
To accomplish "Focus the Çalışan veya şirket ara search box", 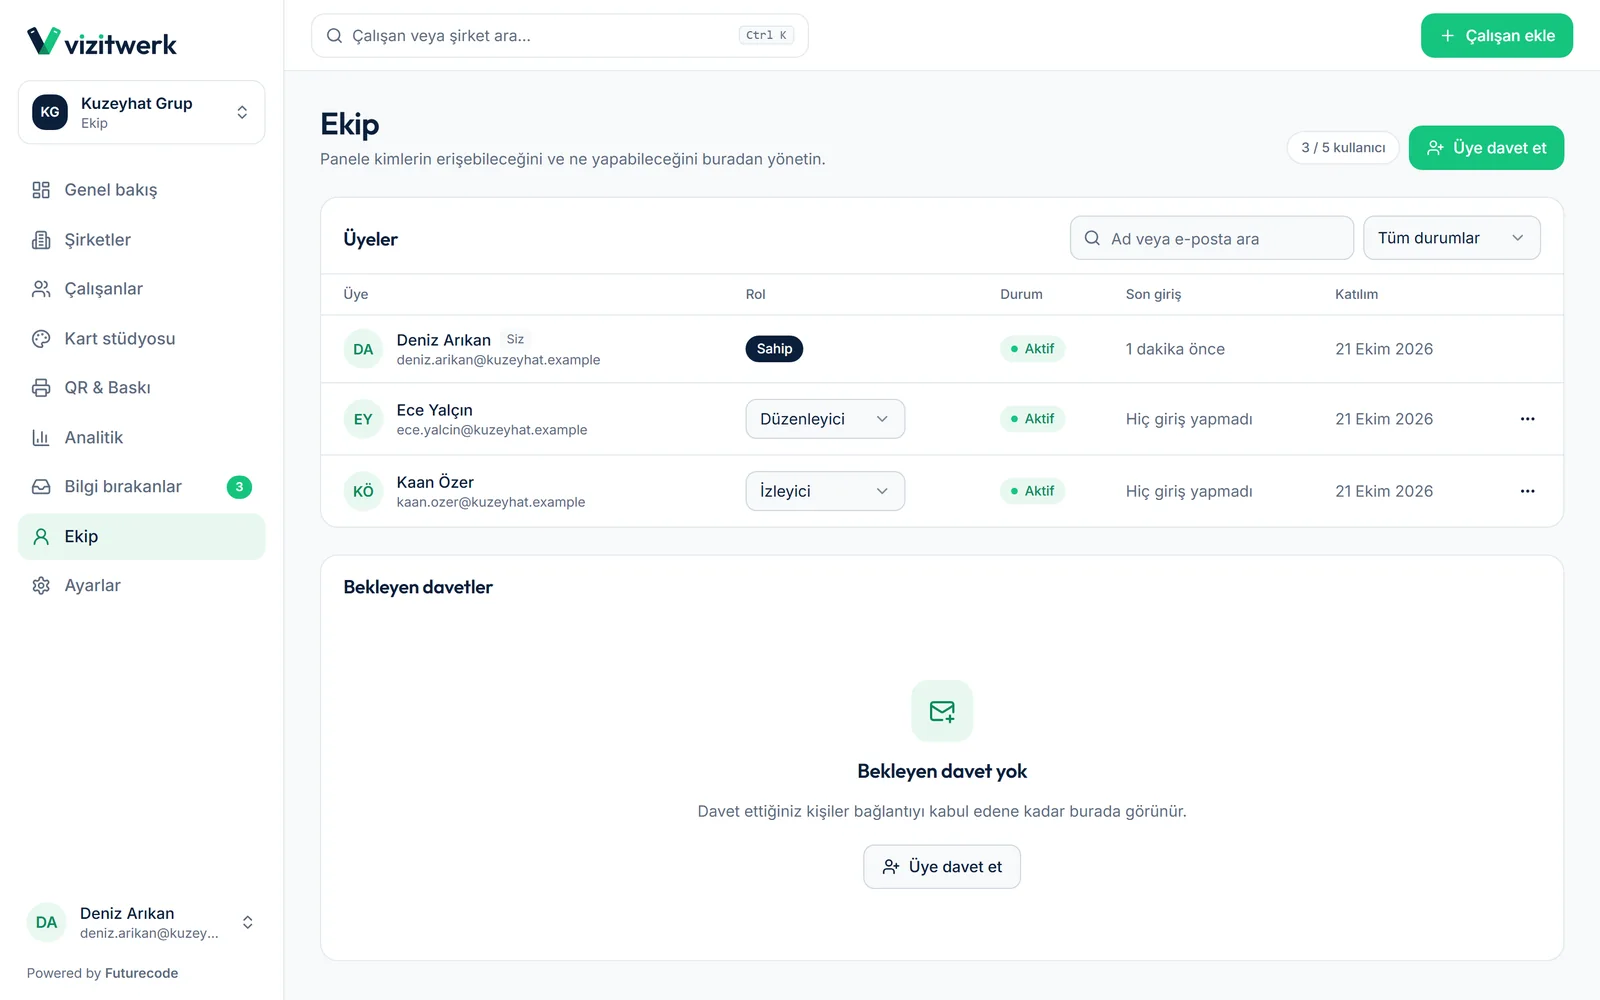I will (559, 36).
